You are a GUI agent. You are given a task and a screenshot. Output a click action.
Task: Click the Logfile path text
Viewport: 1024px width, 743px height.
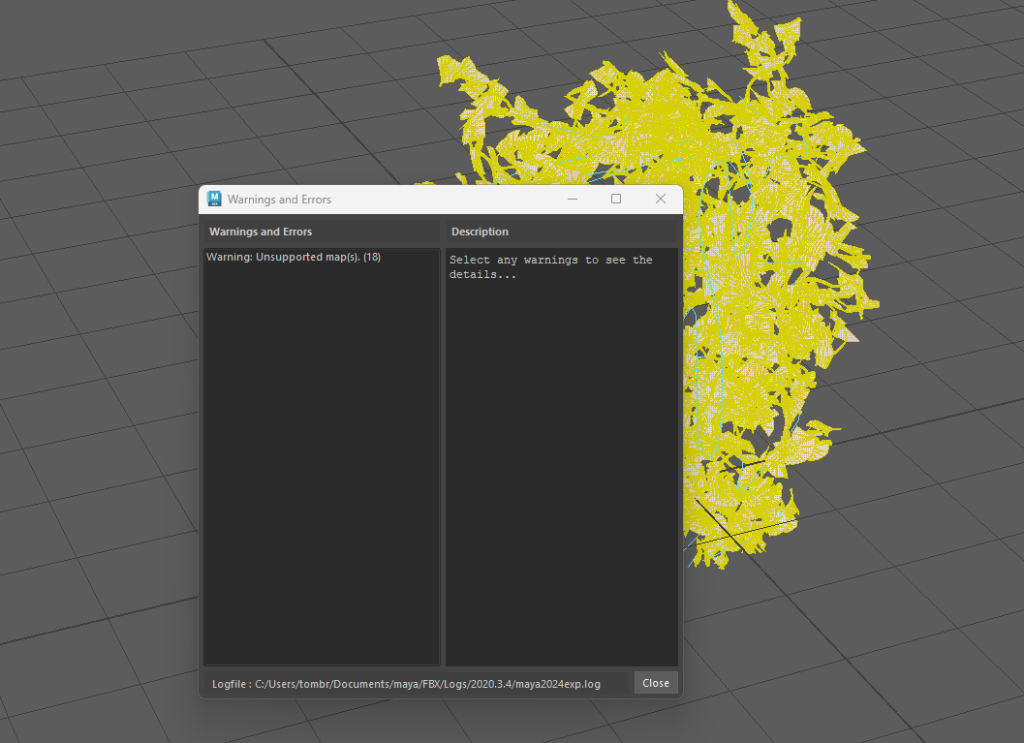tap(406, 684)
